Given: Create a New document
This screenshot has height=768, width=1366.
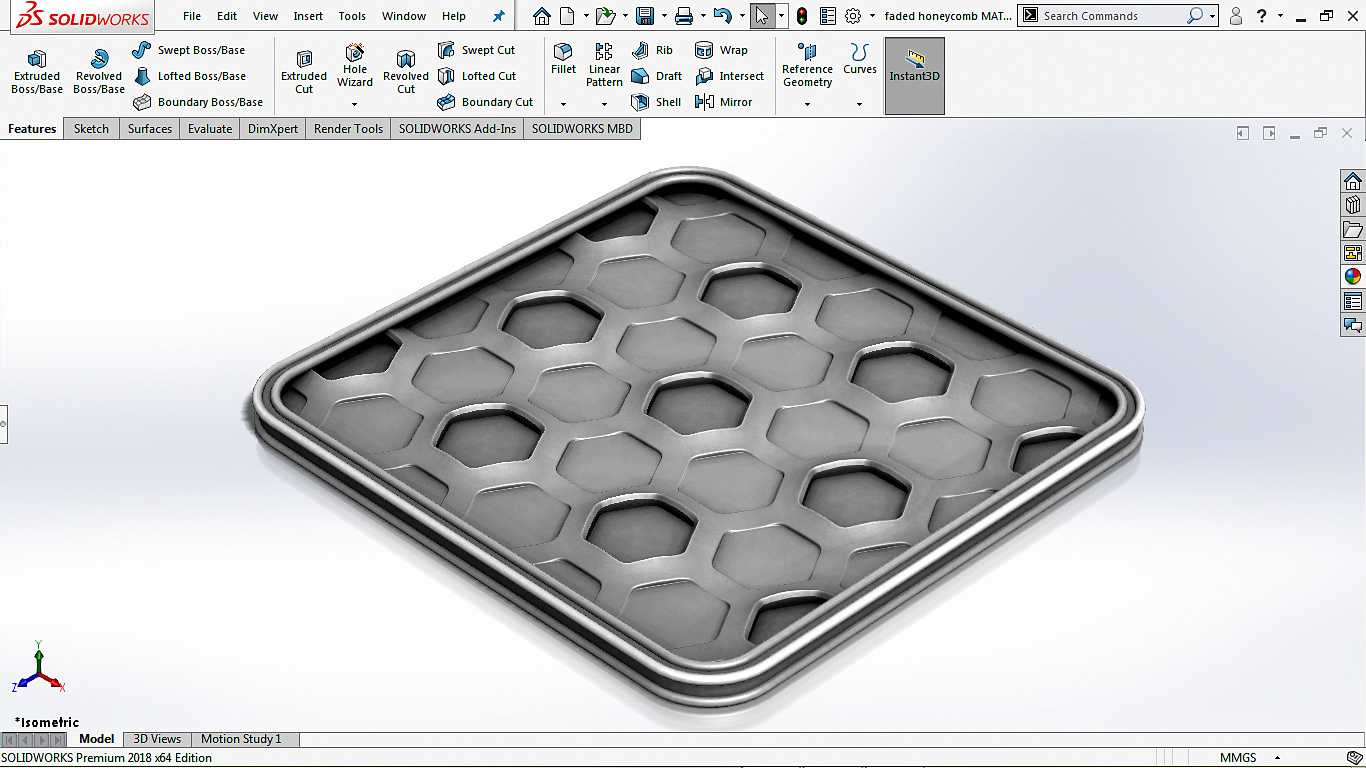Looking at the screenshot, I should 567,16.
